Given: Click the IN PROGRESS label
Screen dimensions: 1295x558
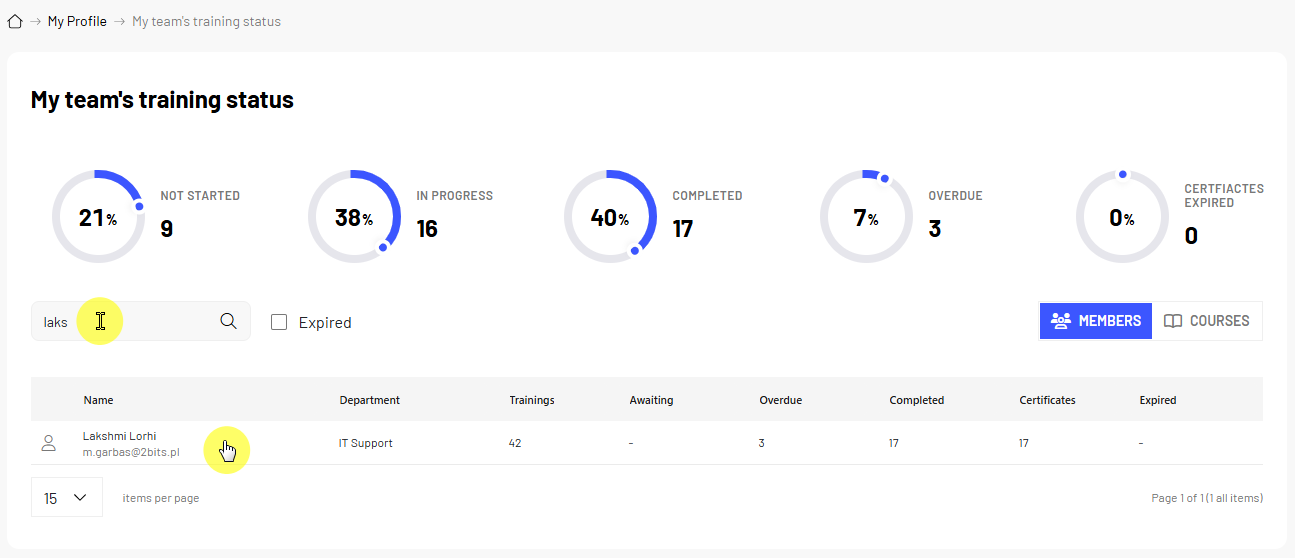Looking at the screenshot, I should pos(454,196).
